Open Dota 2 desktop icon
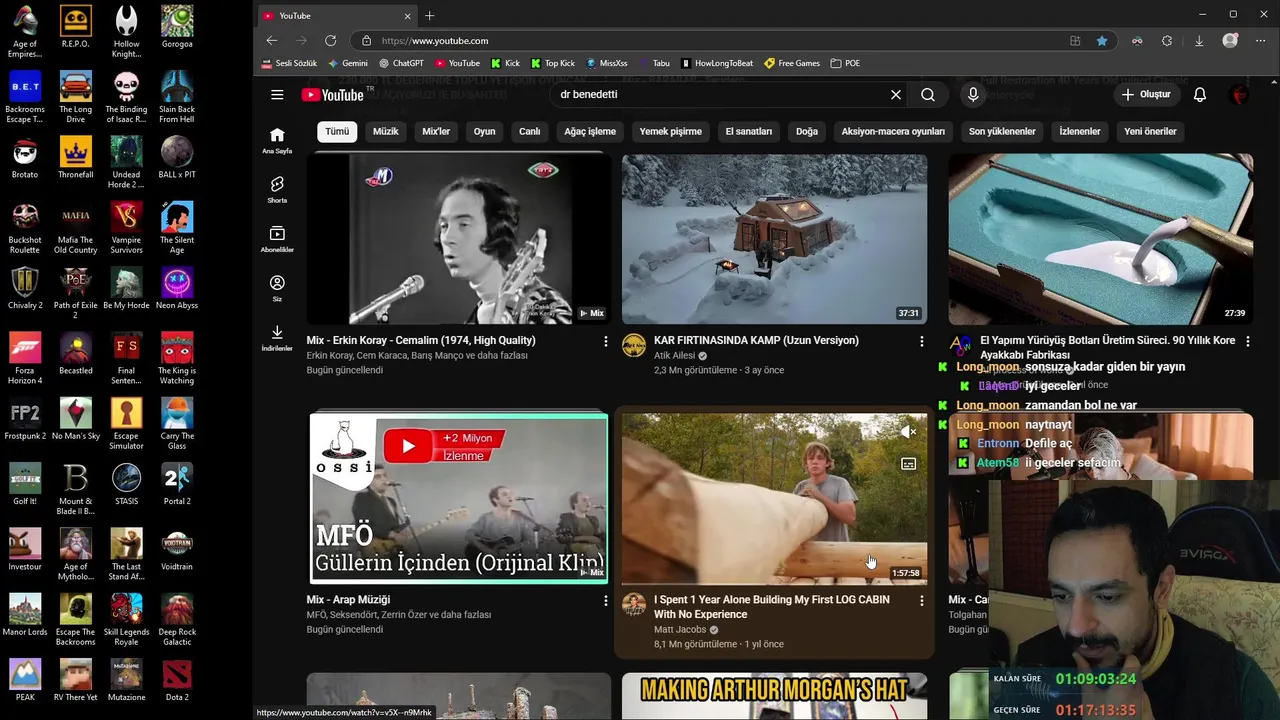Image resolution: width=1280 pixels, height=720 pixels. 177,679
